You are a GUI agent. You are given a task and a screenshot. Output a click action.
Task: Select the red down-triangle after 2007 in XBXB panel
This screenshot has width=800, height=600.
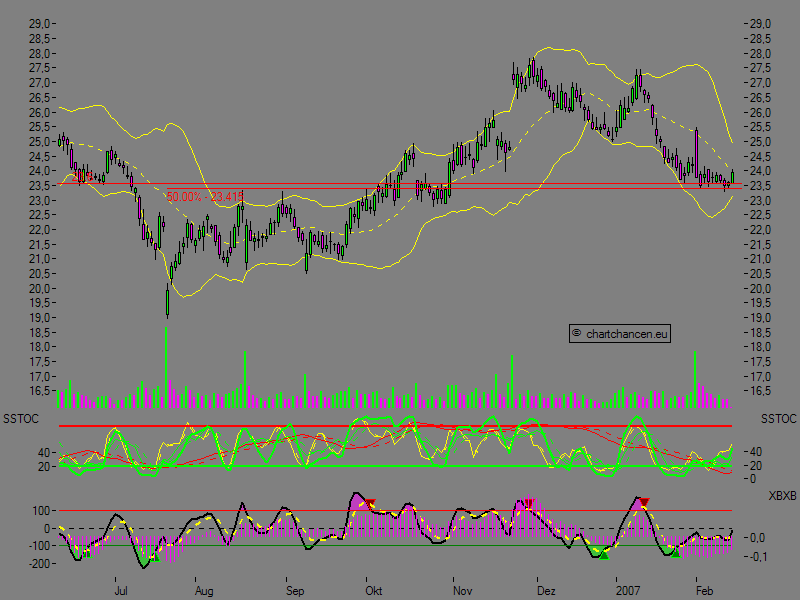(644, 503)
